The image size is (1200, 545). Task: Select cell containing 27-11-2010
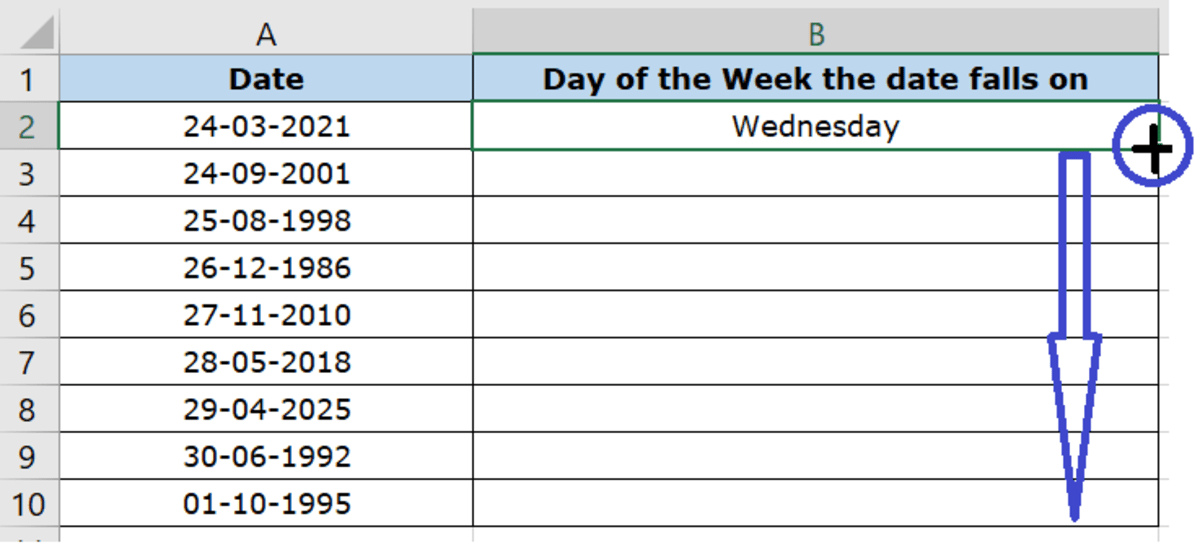click(266, 315)
